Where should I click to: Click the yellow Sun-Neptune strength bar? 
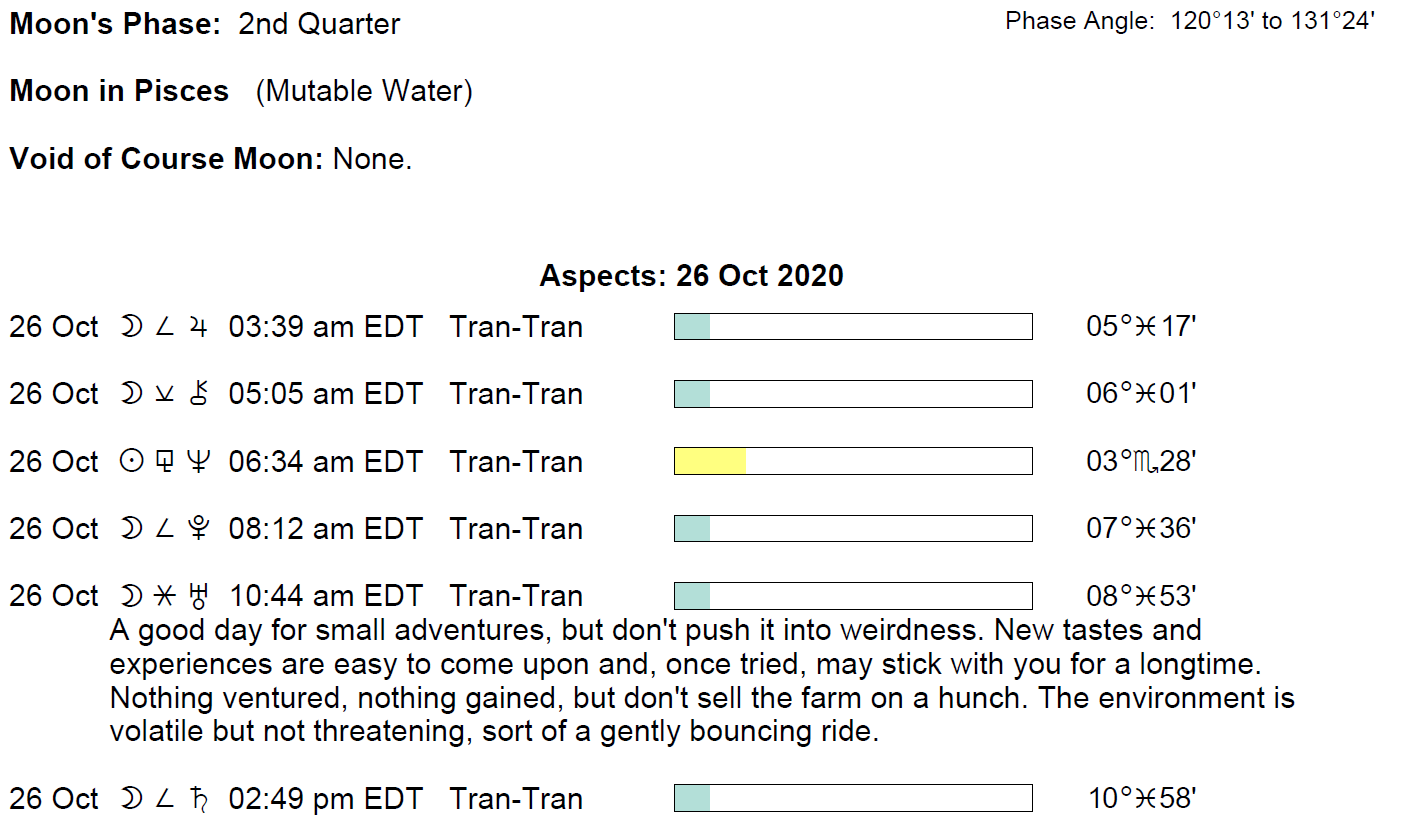tap(710, 461)
